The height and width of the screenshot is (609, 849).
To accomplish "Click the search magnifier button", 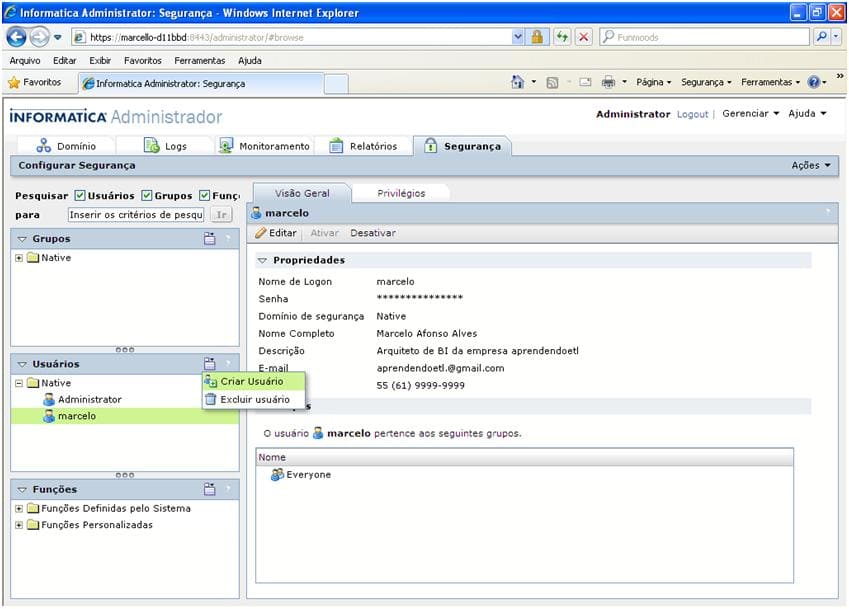I will tap(821, 37).
